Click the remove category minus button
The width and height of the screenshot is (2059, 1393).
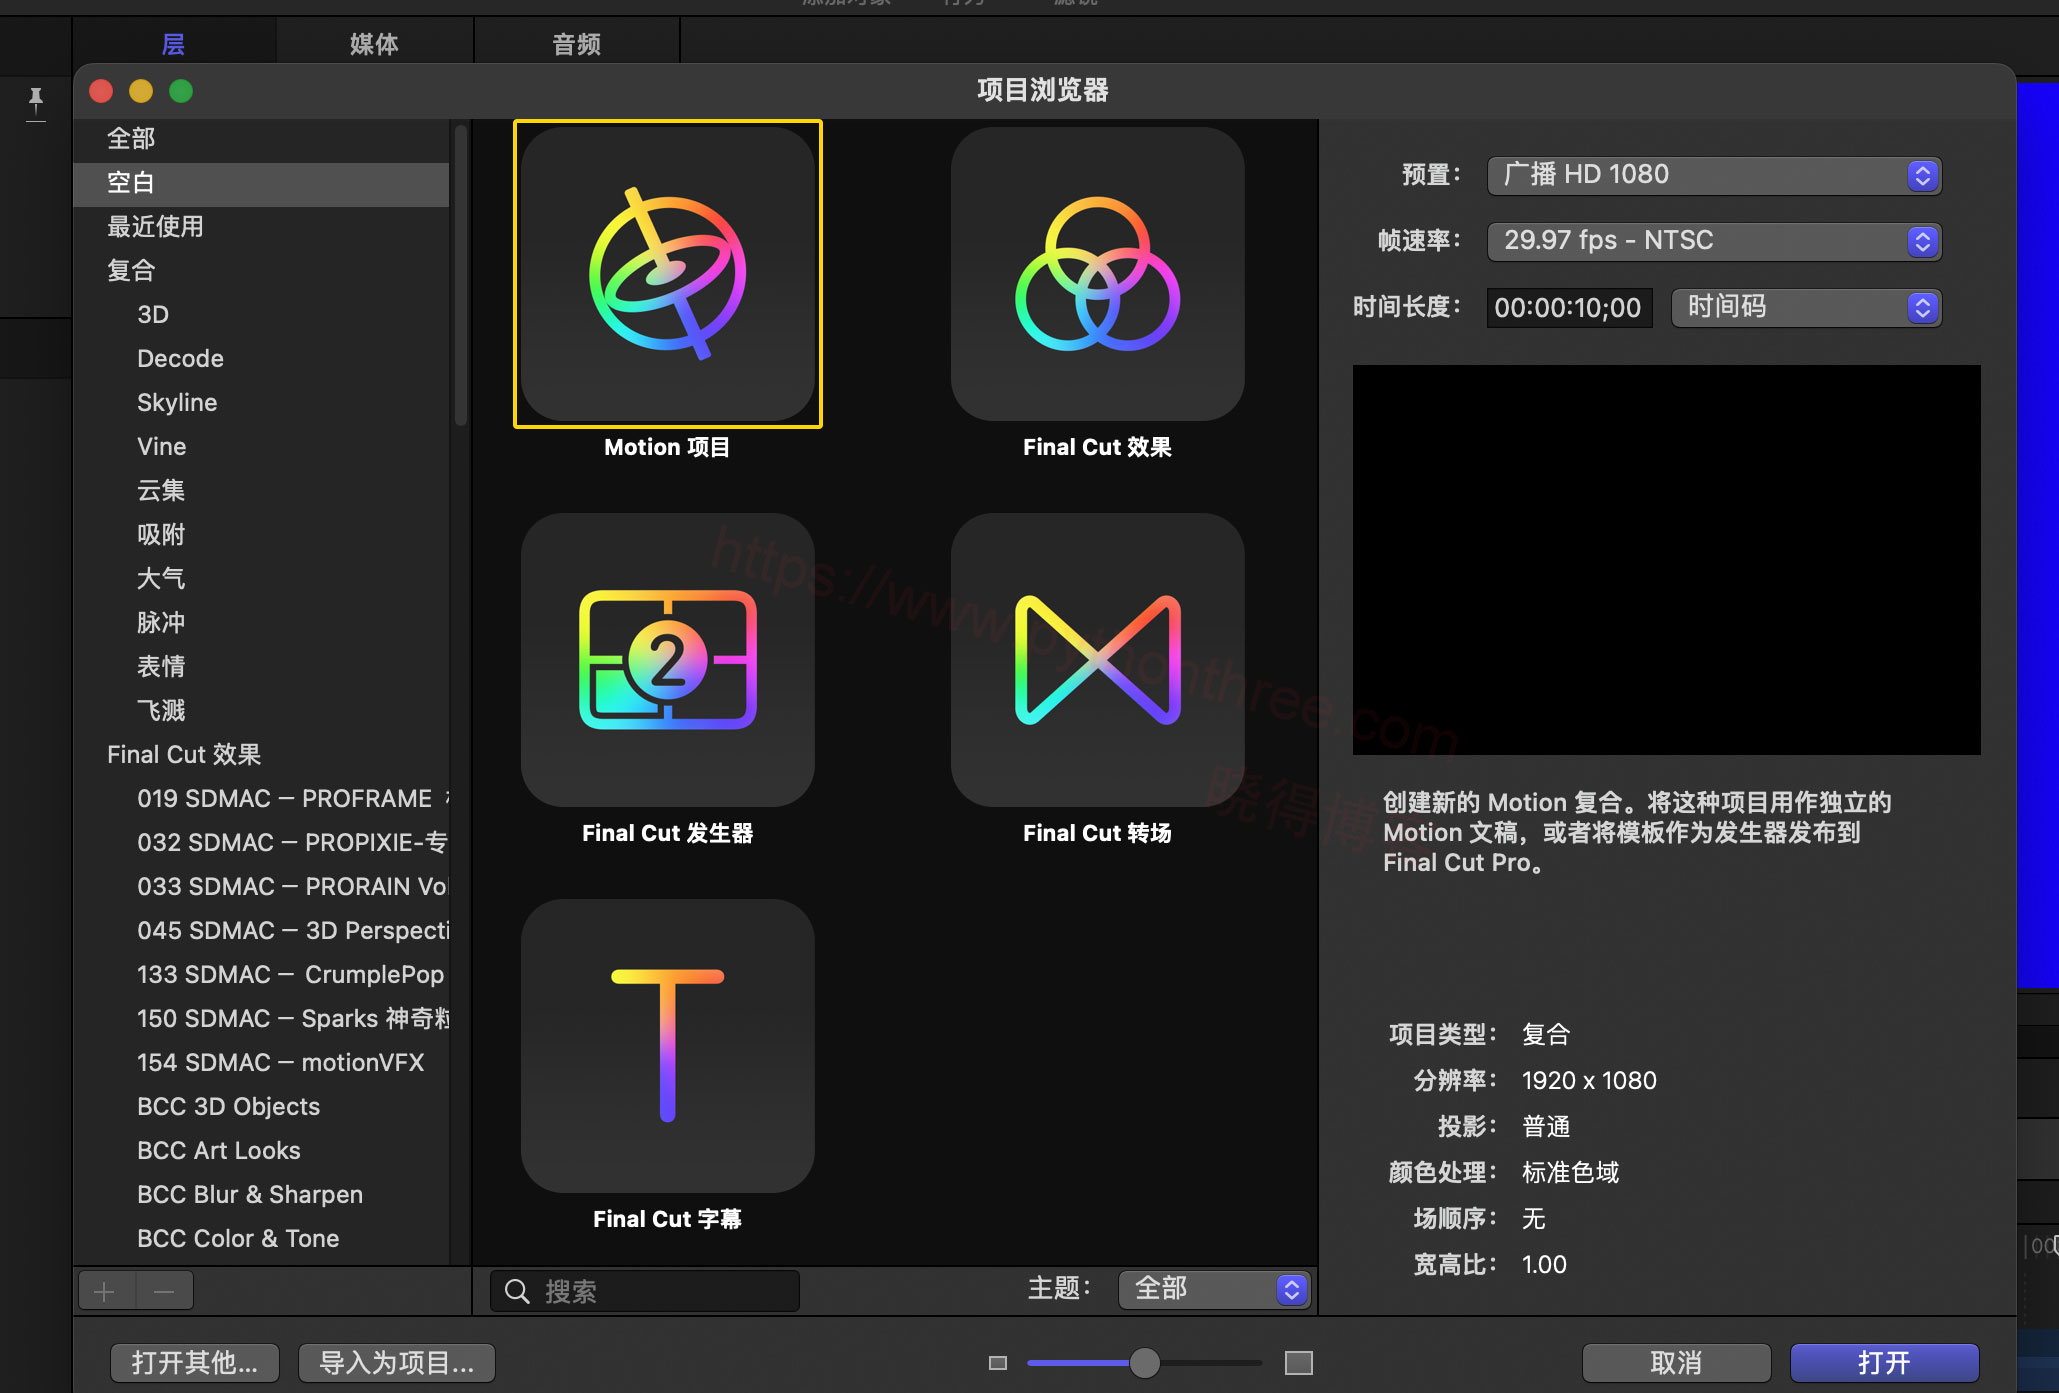click(x=165, y=1291)
